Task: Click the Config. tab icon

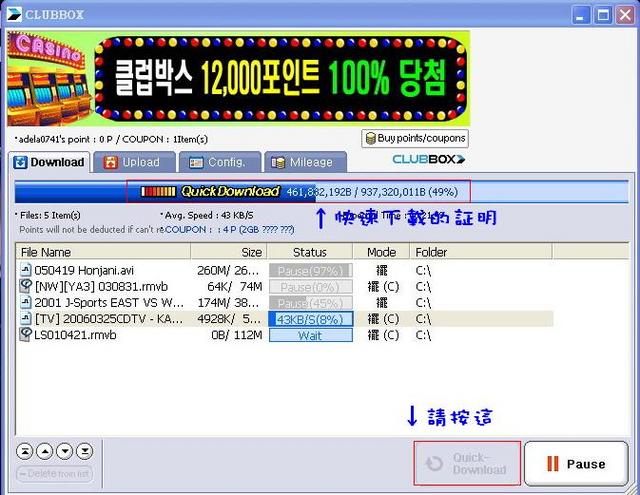Action: coord(196,162)
